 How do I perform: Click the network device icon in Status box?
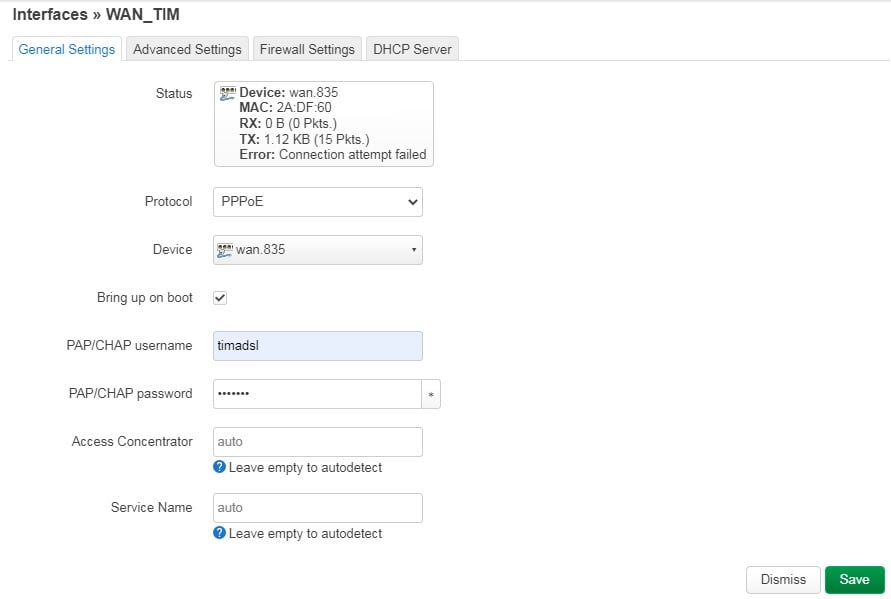(228, 93)
